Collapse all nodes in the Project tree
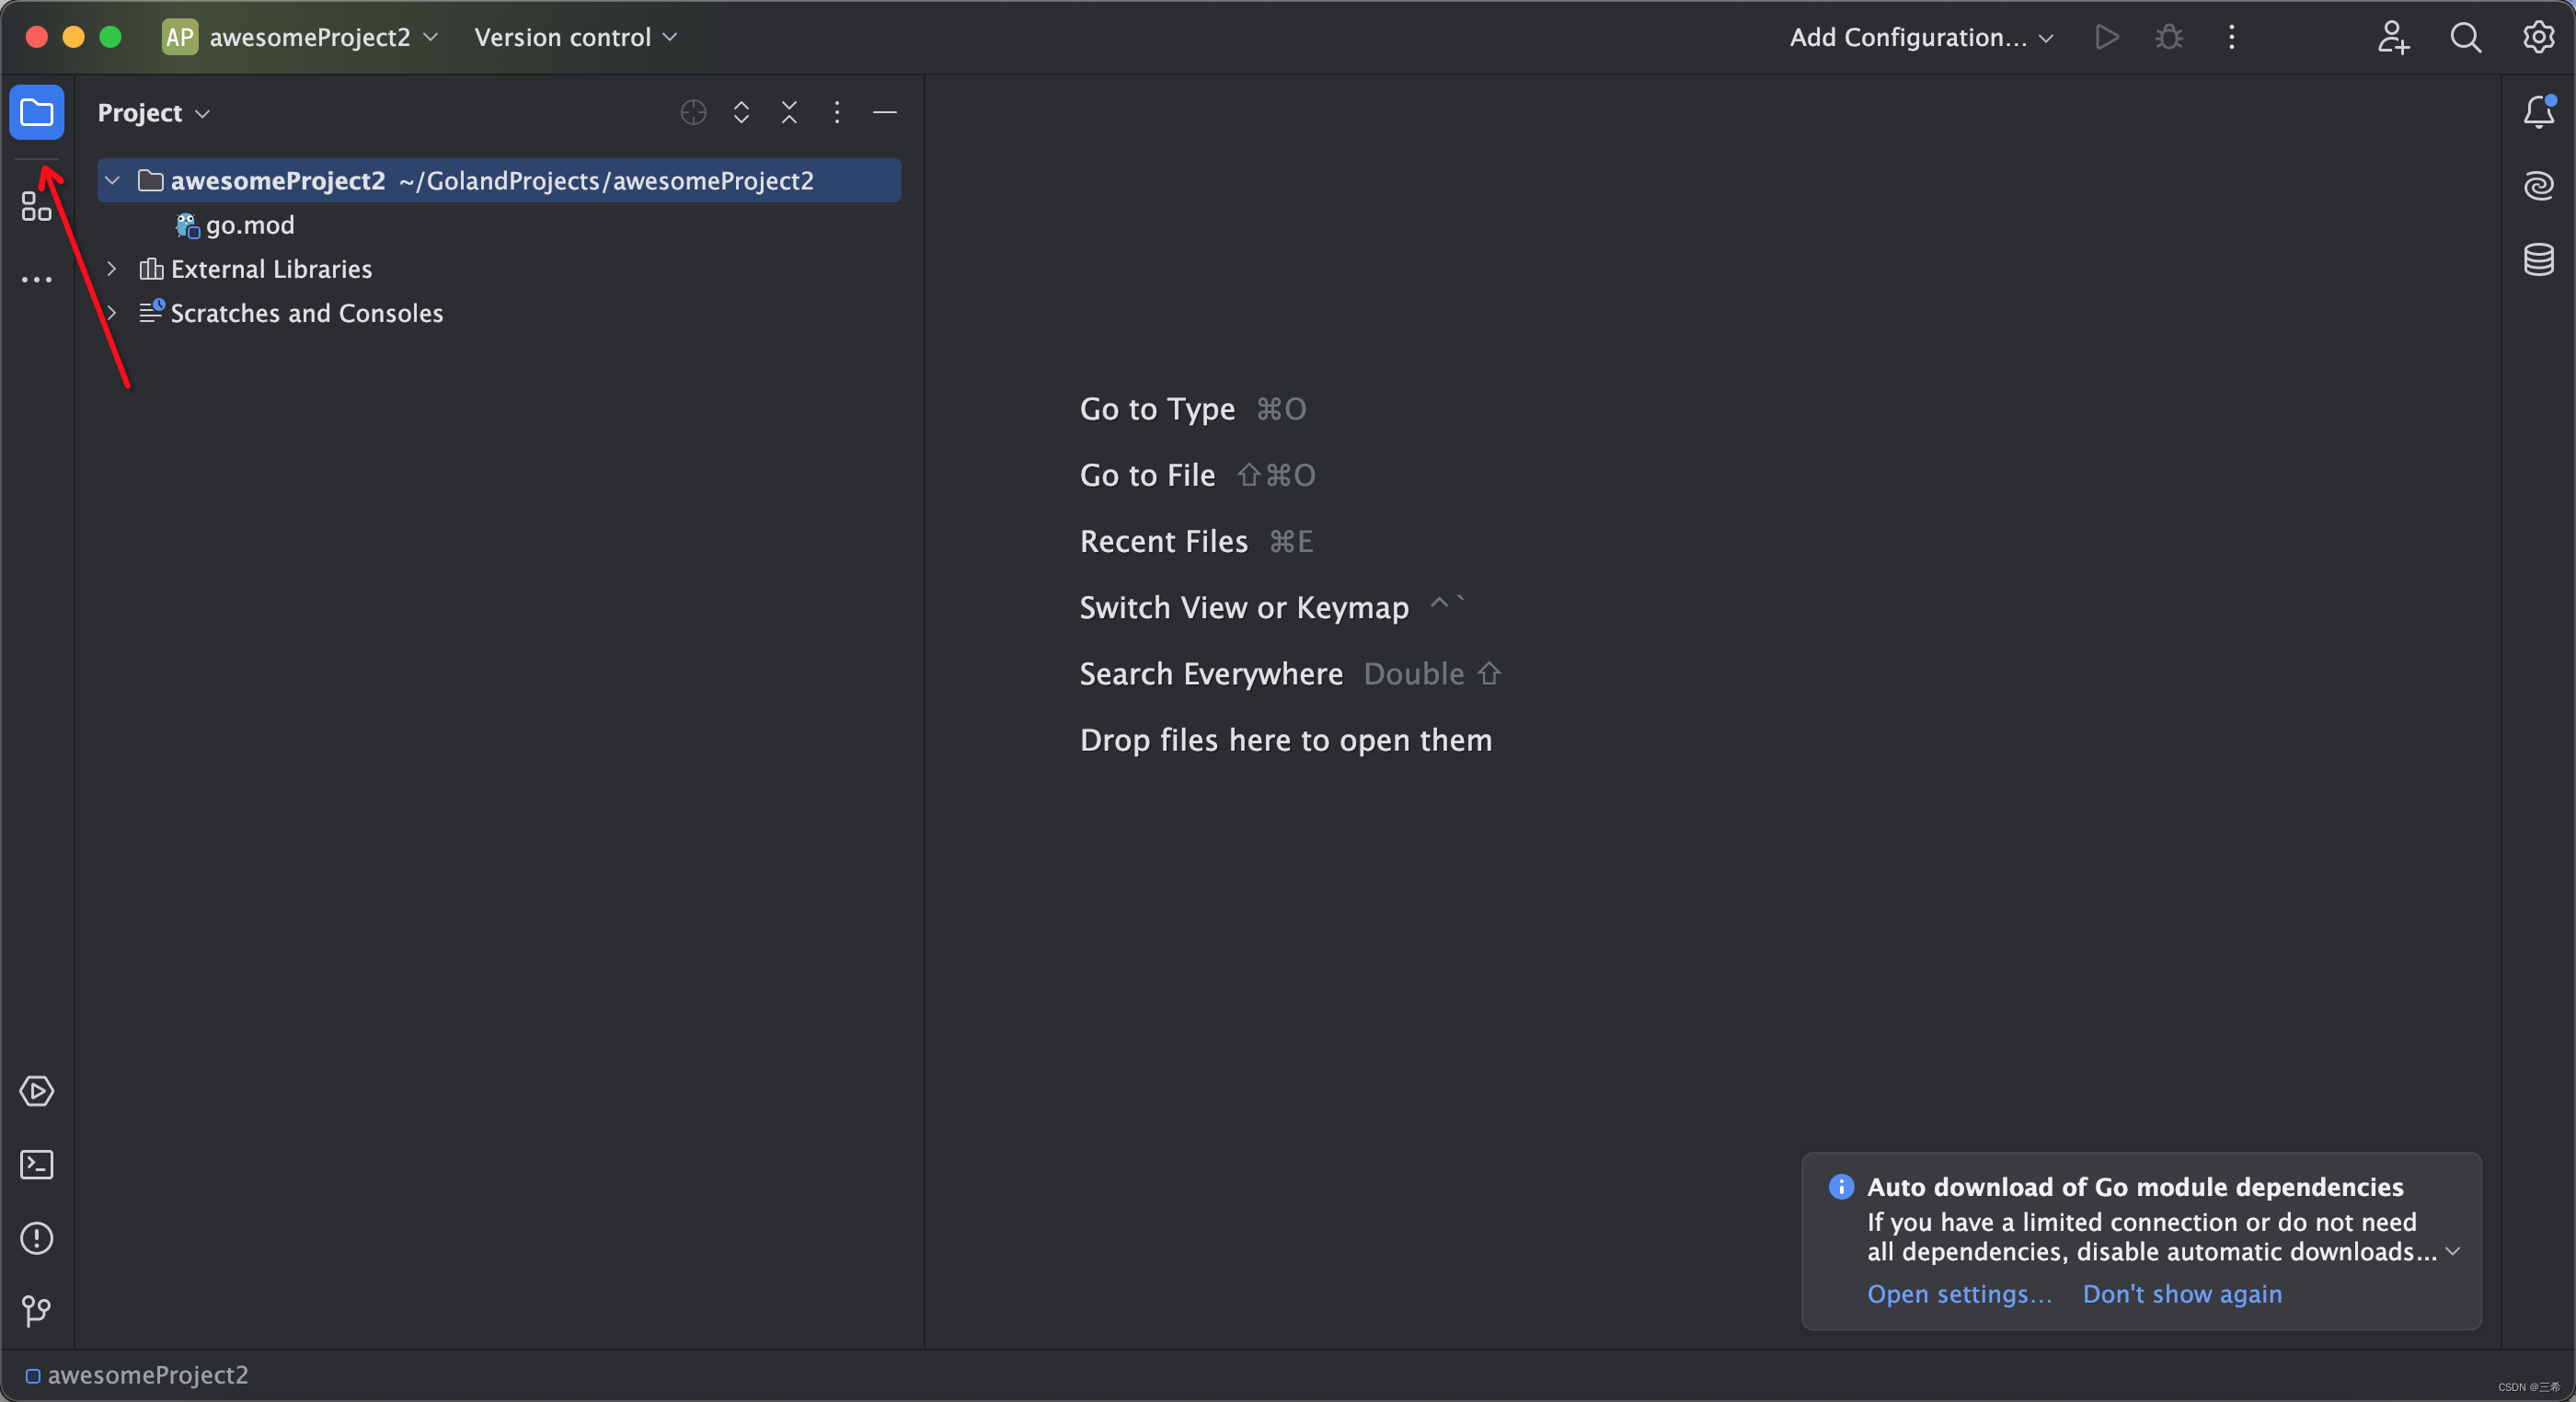 click(x=789, y=112)
